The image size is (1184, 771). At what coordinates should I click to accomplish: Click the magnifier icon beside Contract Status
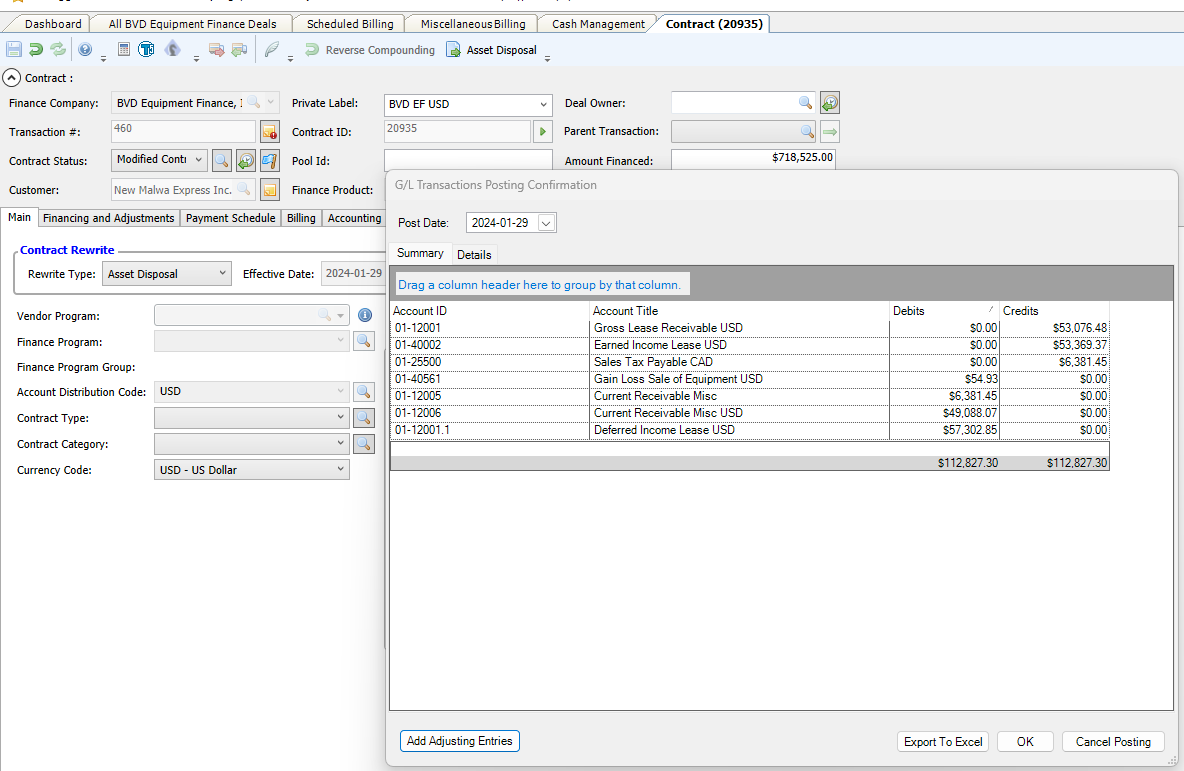click(222, 160)
